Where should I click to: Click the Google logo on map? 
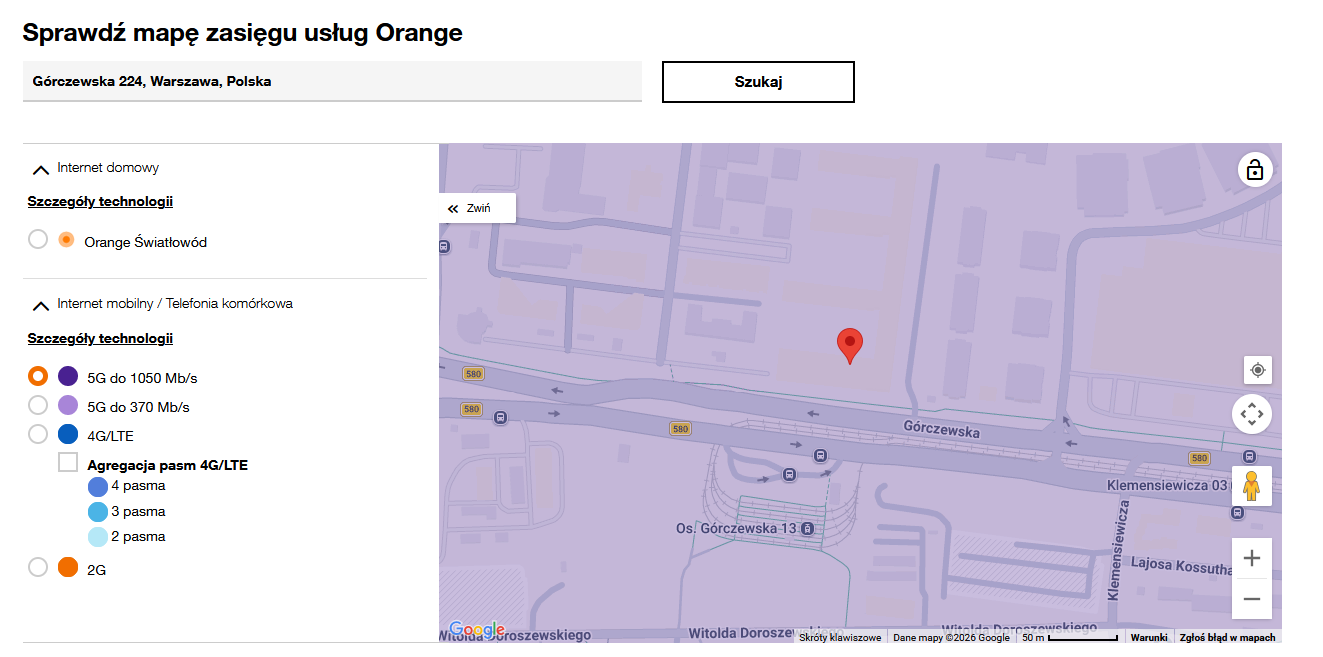click(x=477, y=629)
